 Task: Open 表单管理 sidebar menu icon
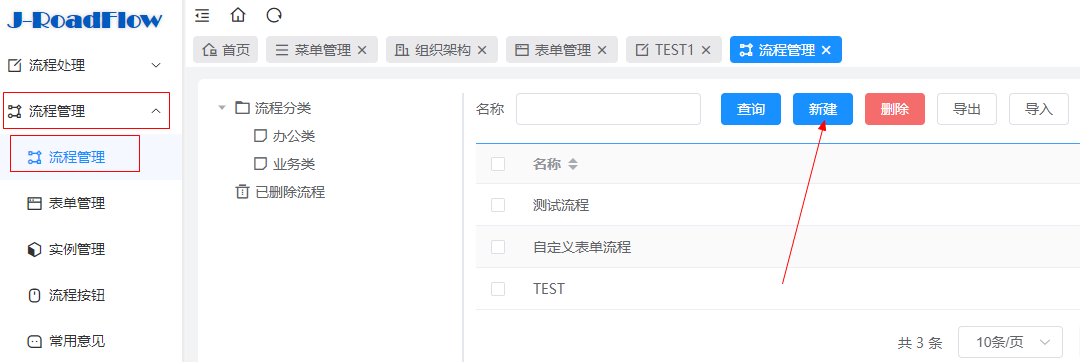click(x=34, y=204)
